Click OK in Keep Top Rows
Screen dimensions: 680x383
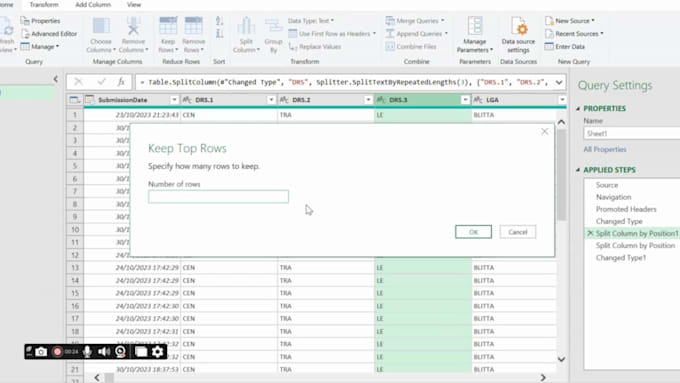474,232
